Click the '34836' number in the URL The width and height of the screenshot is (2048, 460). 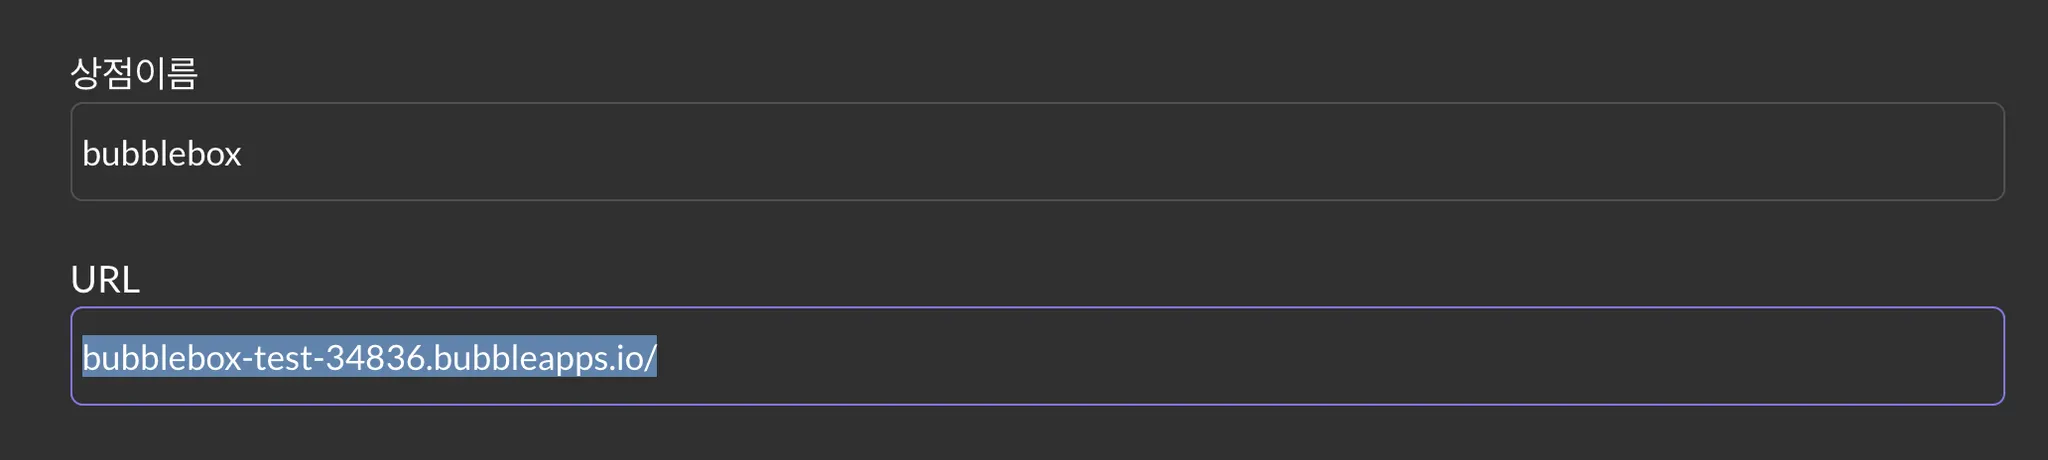(x=375, y=357)
